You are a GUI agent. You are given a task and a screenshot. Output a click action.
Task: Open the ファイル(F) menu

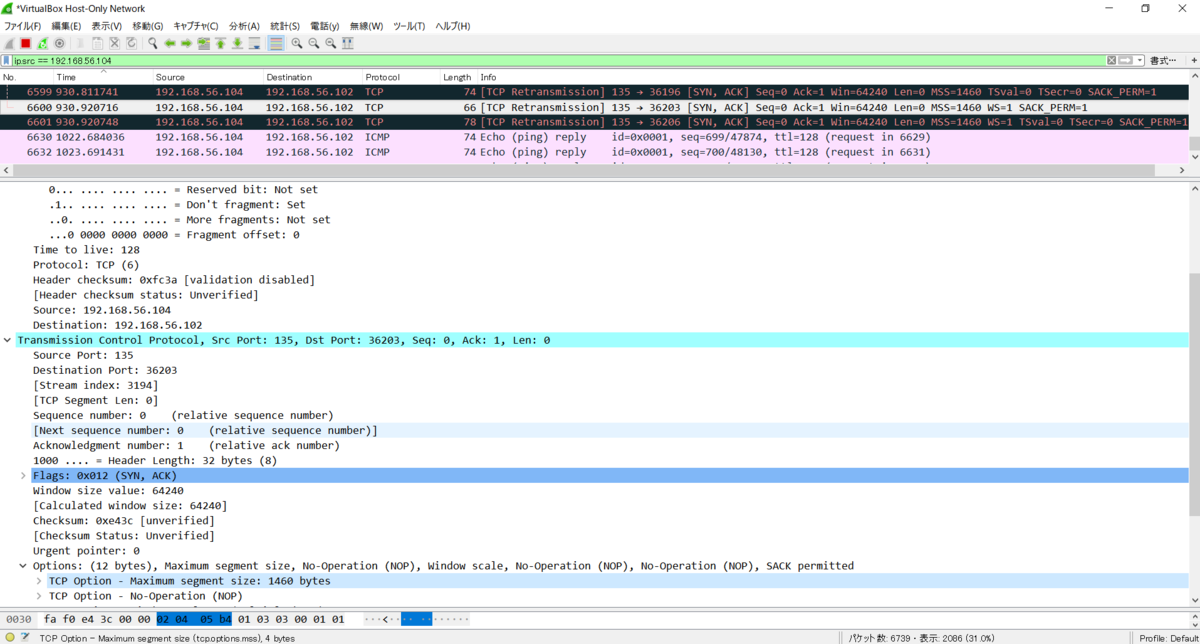(23, 26)
